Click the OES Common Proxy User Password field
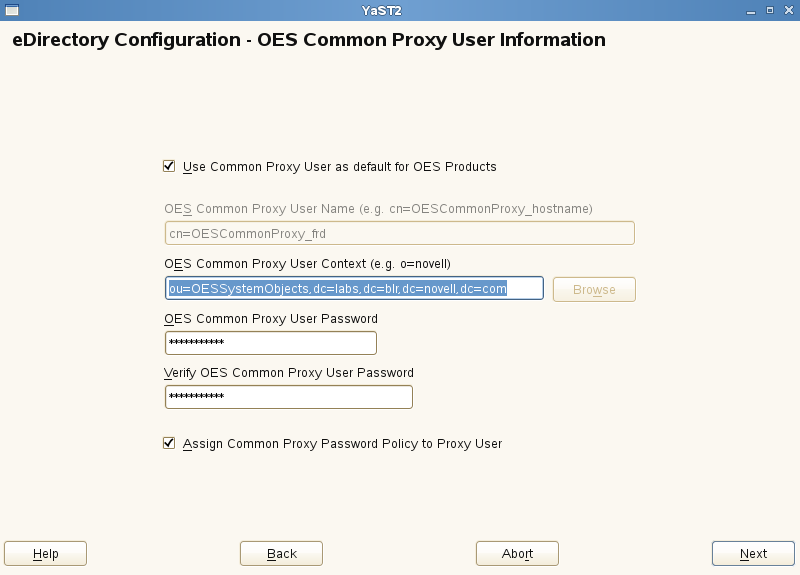The height and width of the screenshot is (575, 800). tap(270, 343)
